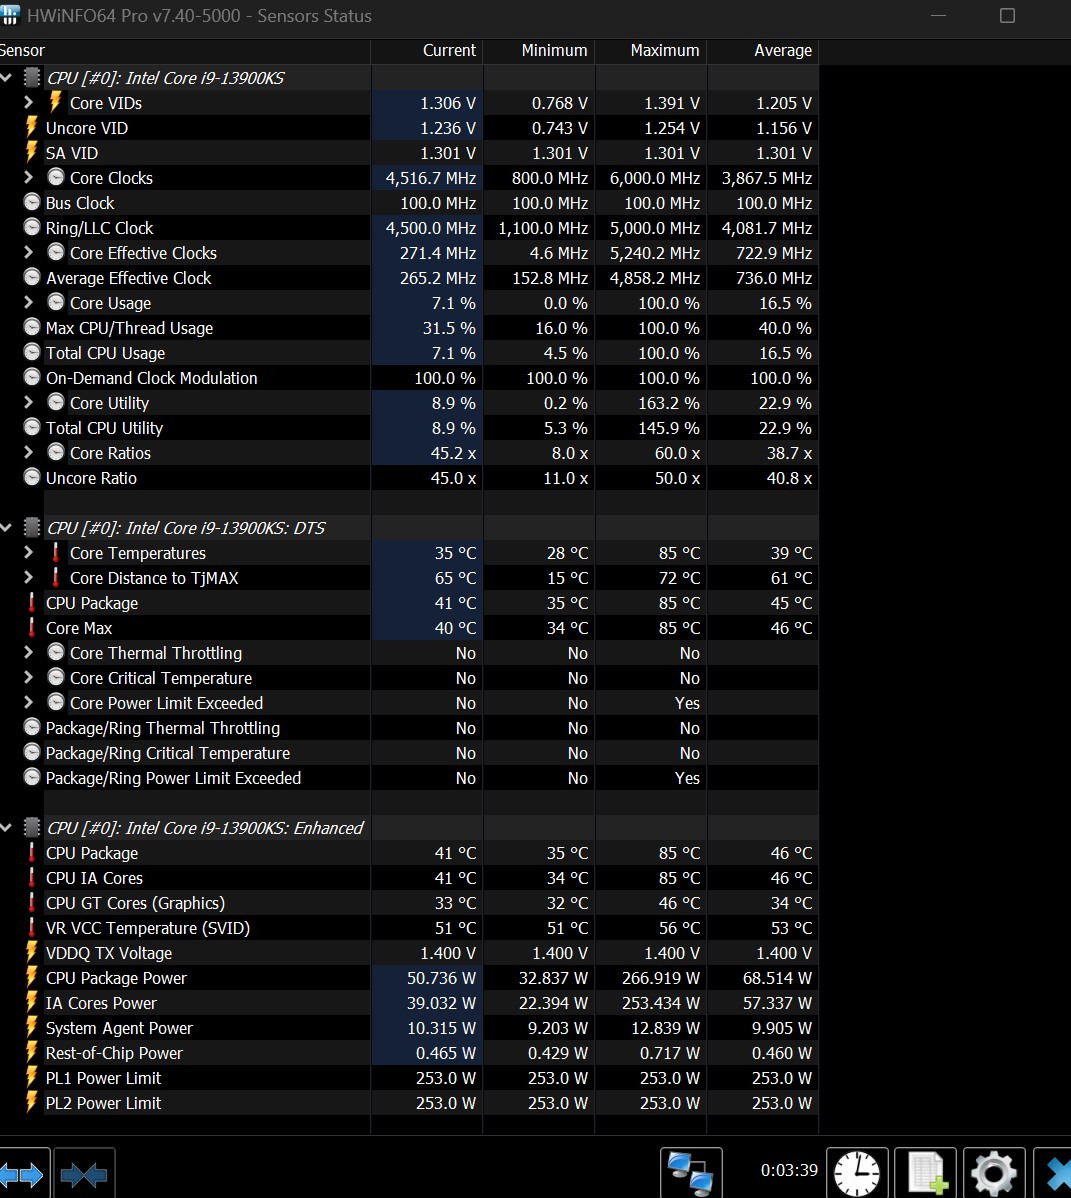1071x1198 pixels.
Task: Click the Average column header
Action: pos(762,50)
